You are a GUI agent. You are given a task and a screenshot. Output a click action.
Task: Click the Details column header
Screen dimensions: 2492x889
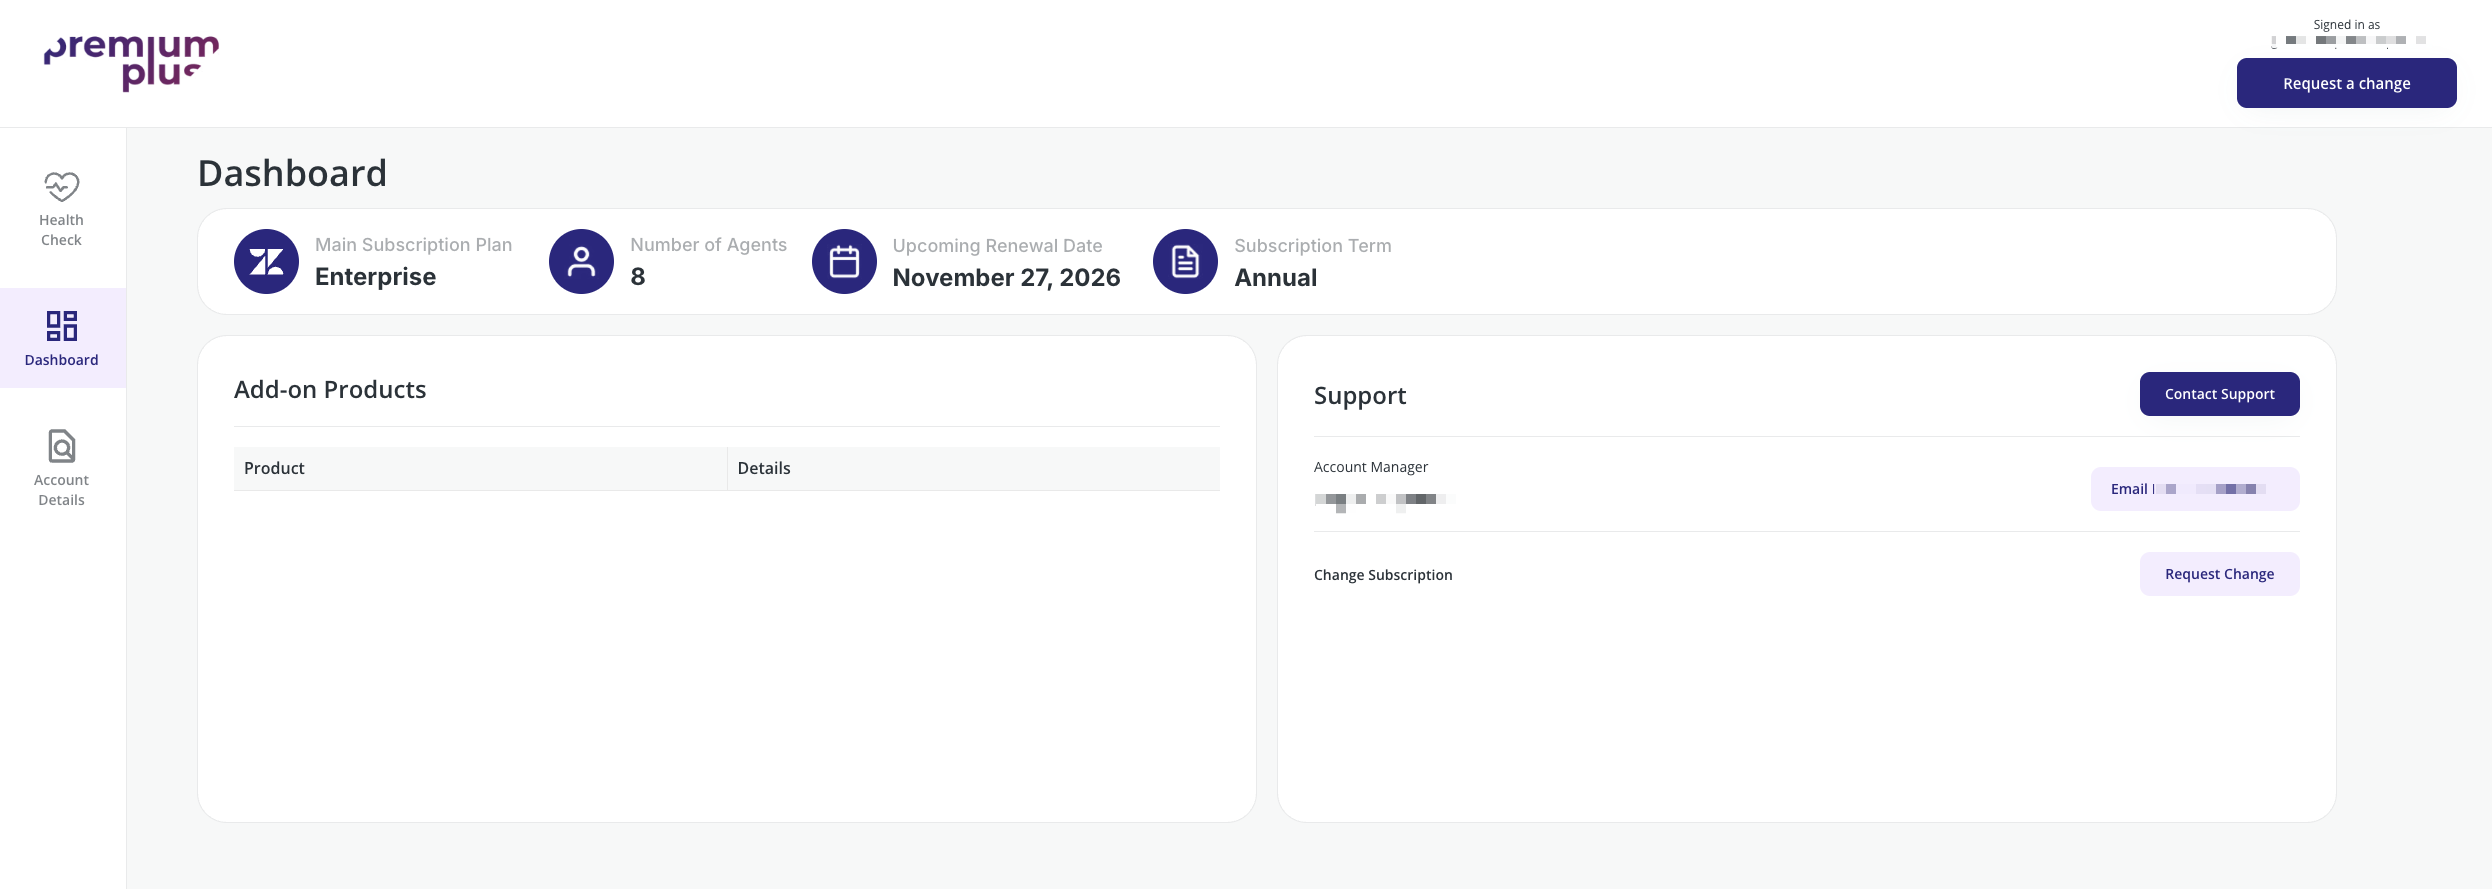[764, 468]
